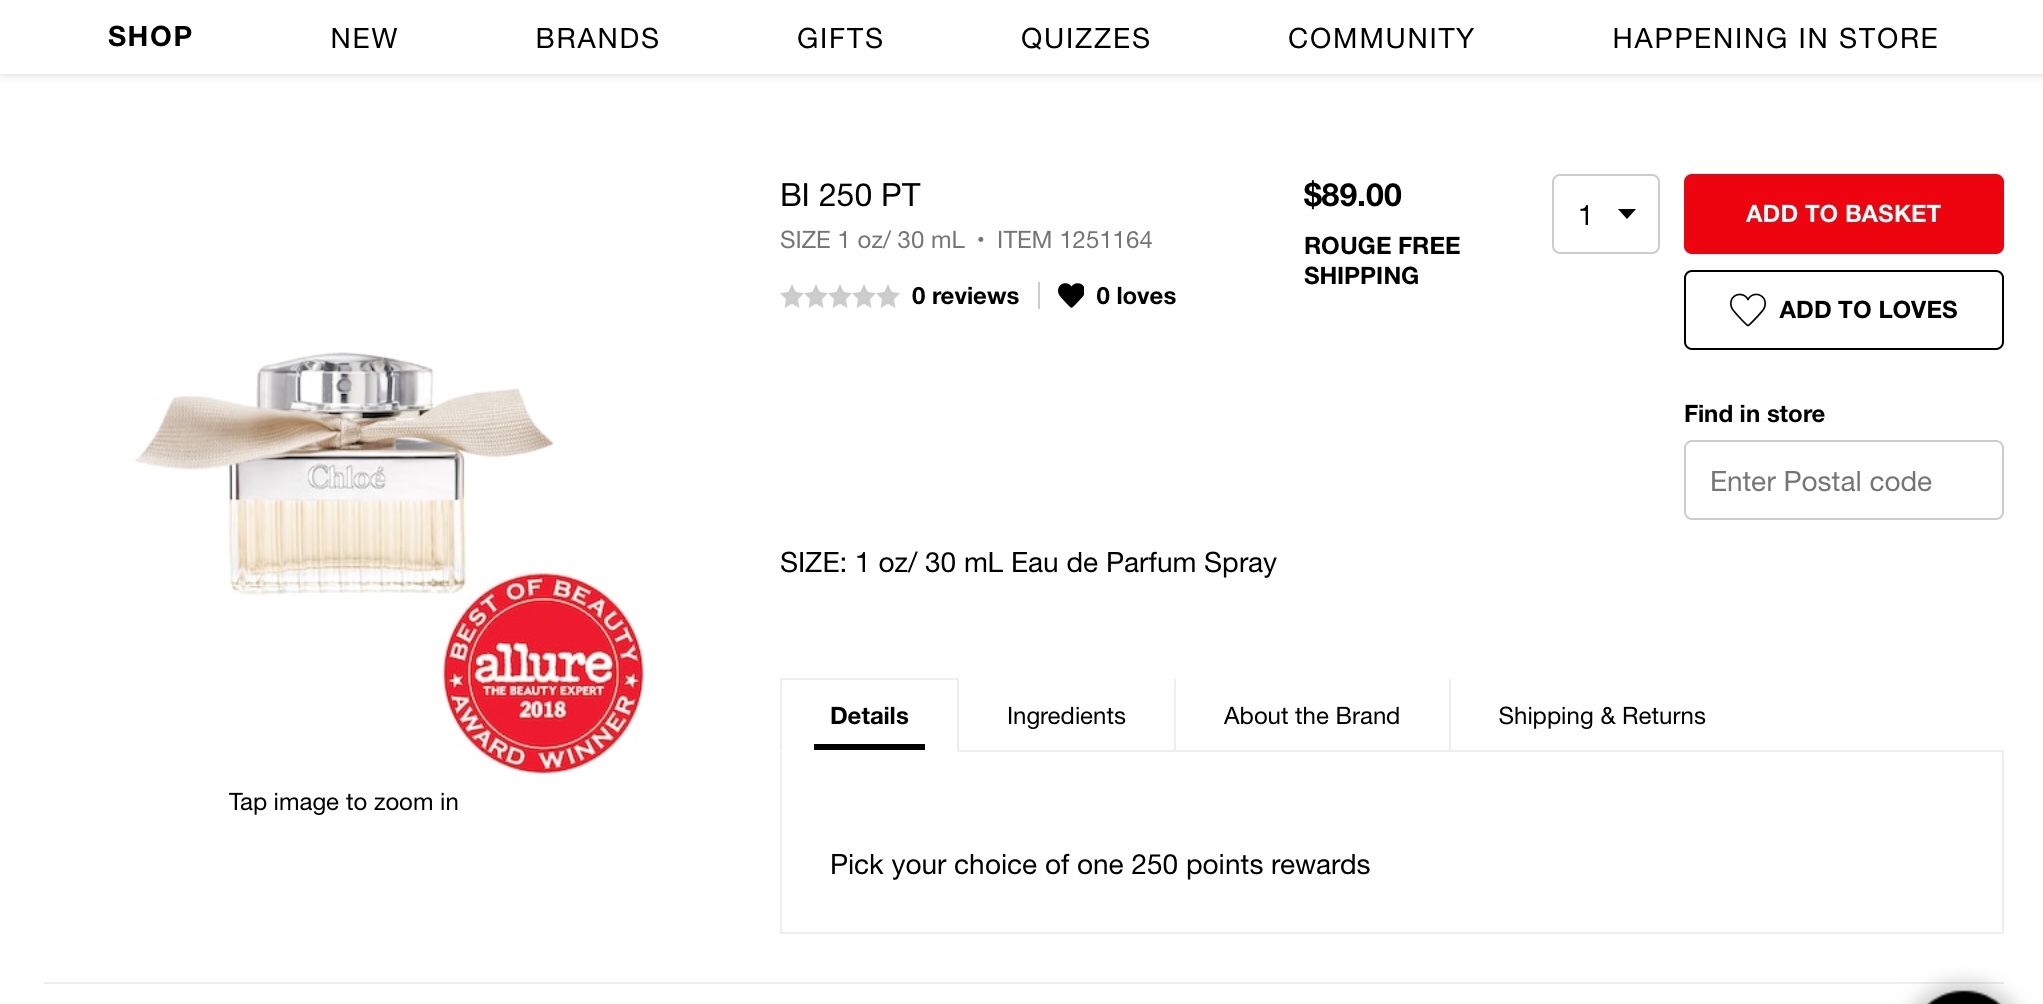Click the 0 reviews link
Image resolution: width=2043 pixels, height=1004 pixels.
point(964,296)
